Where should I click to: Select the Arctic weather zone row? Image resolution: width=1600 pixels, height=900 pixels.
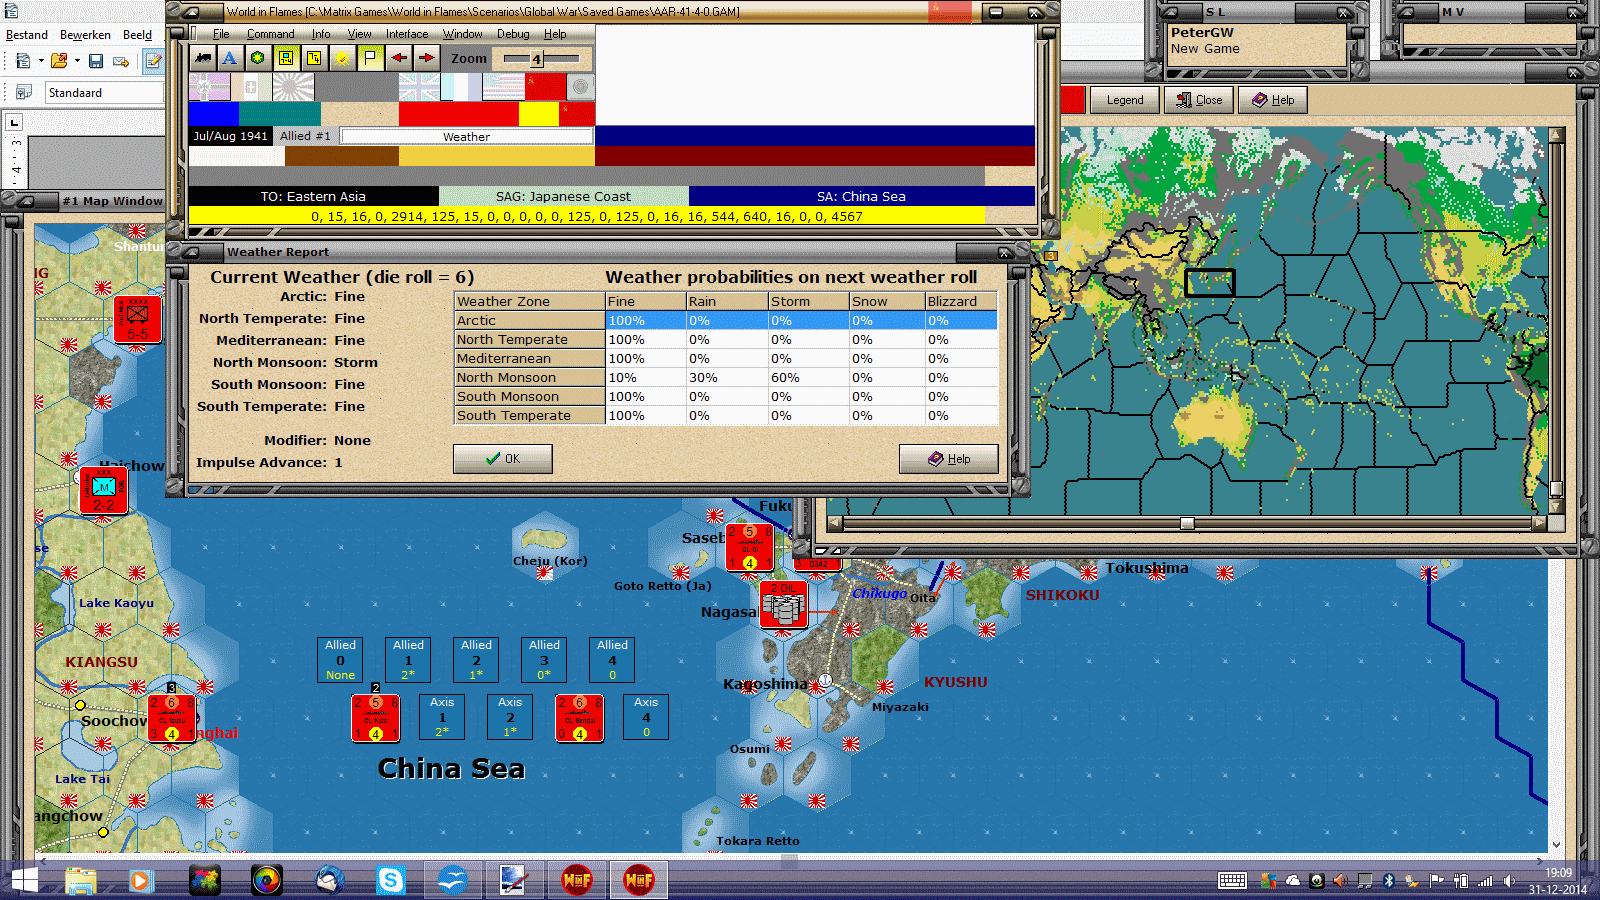click(726, 320)
